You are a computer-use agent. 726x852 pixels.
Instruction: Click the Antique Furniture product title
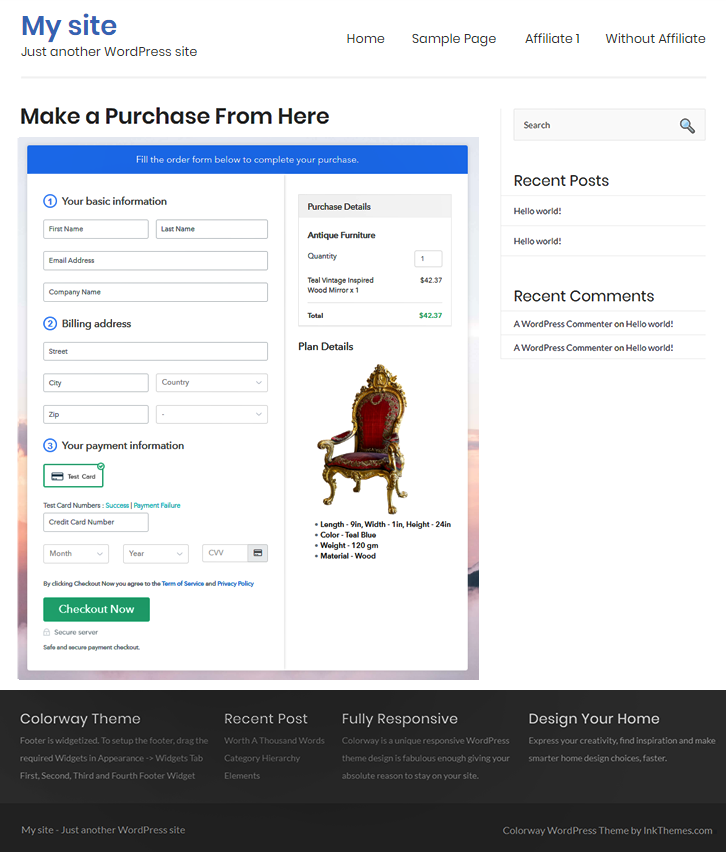point(341,235)
